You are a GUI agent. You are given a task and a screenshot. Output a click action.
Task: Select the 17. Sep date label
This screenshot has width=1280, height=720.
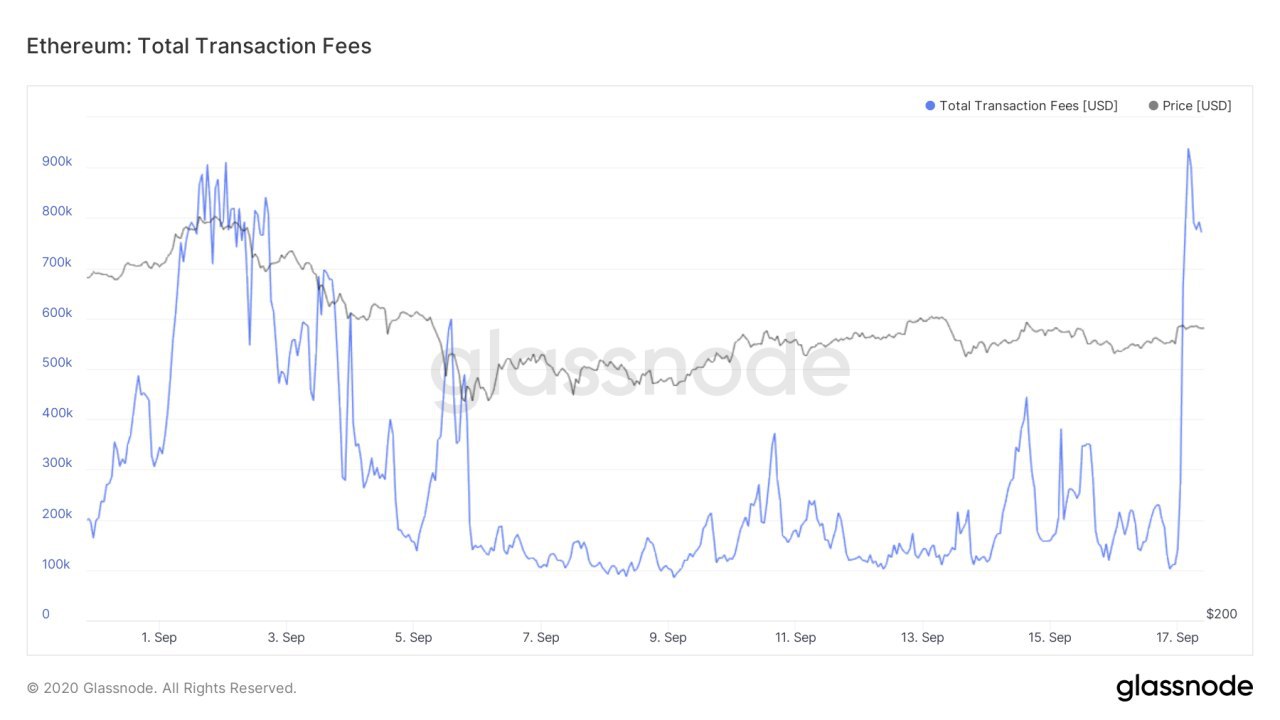(1177, 637)
